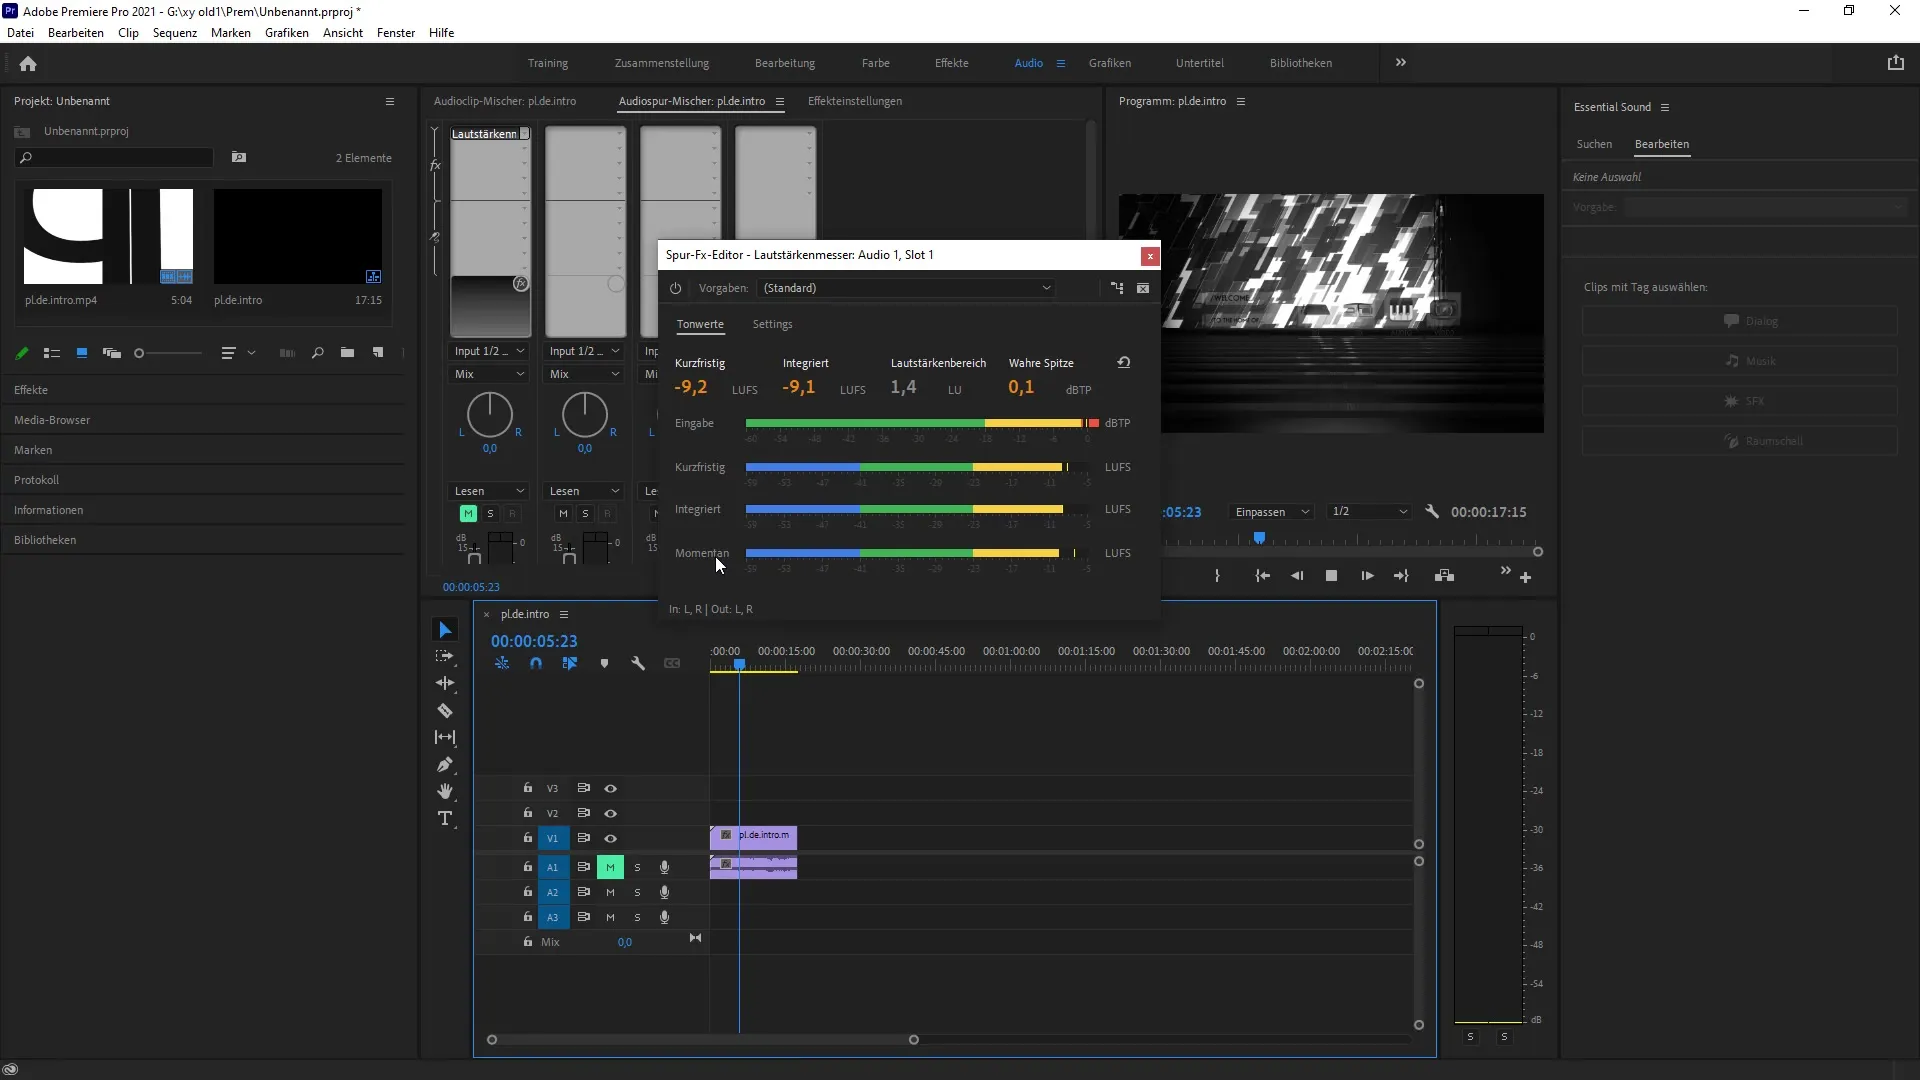Select the Pen tool
Image resolution: width=1920 pixels, height=1080 pixels.
point(445,764)
